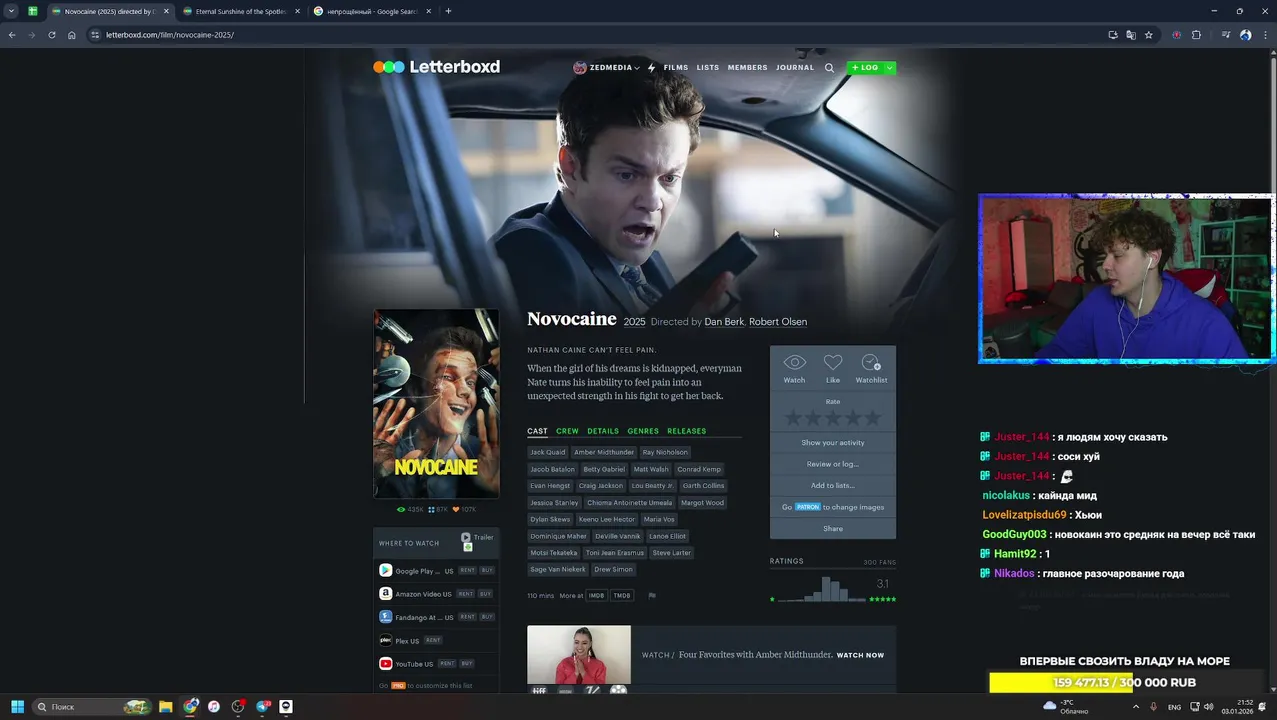Click the Amazon Video icon
This screenshot has height=720, width=1277.
[385, 593]
